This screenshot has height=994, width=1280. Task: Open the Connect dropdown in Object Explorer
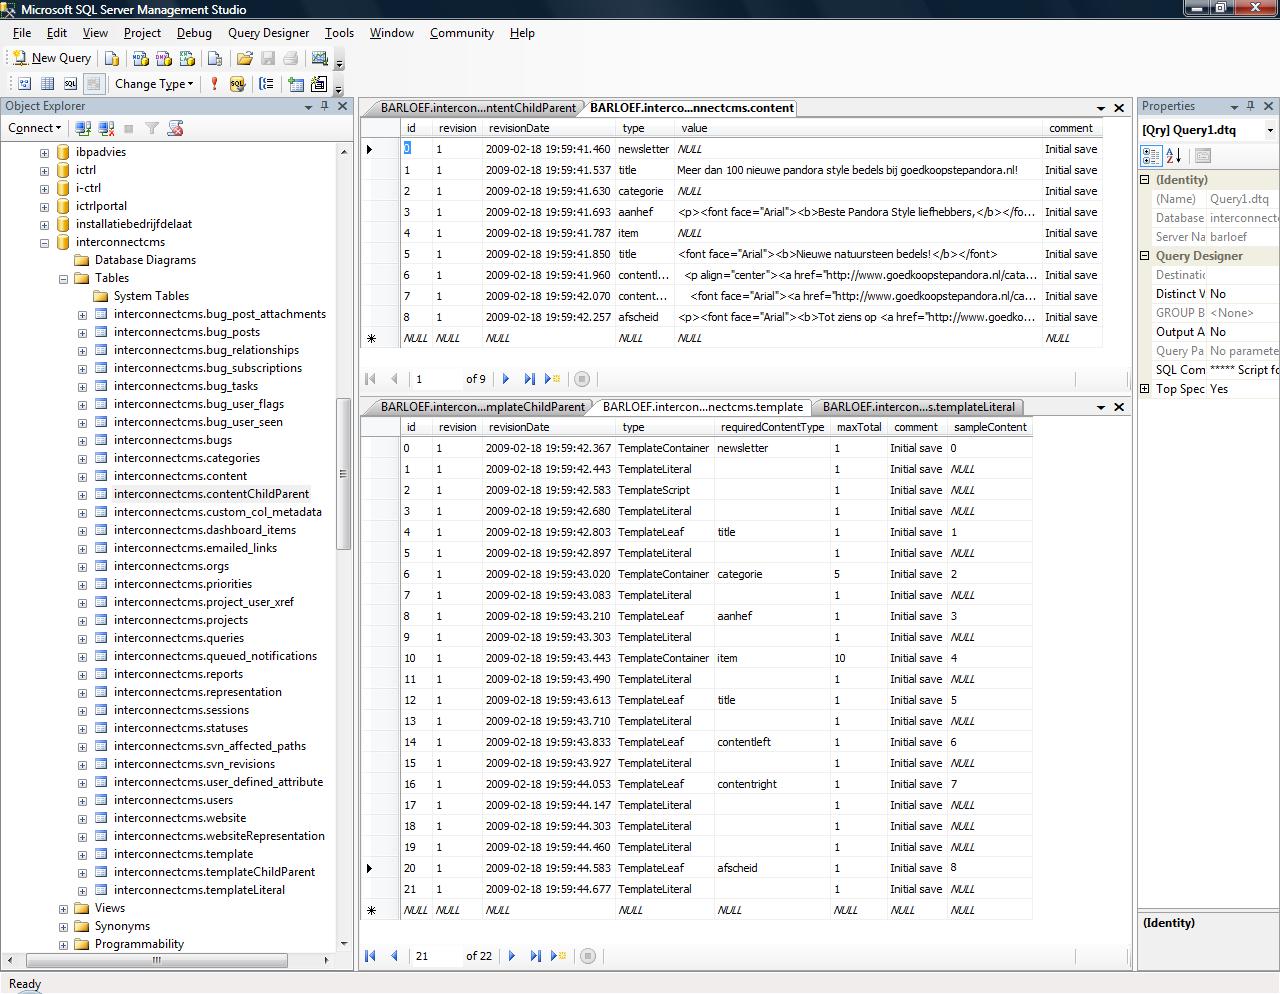tap(35, 128)
